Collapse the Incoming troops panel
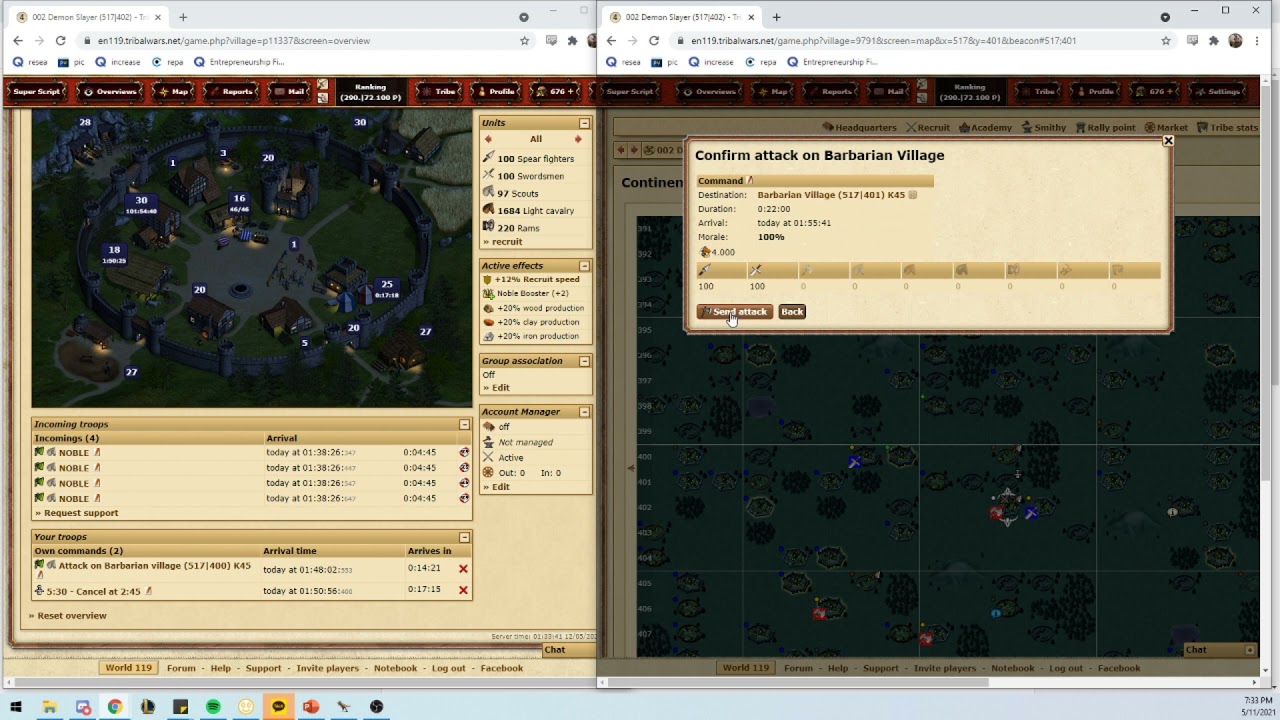 point(464,425)
